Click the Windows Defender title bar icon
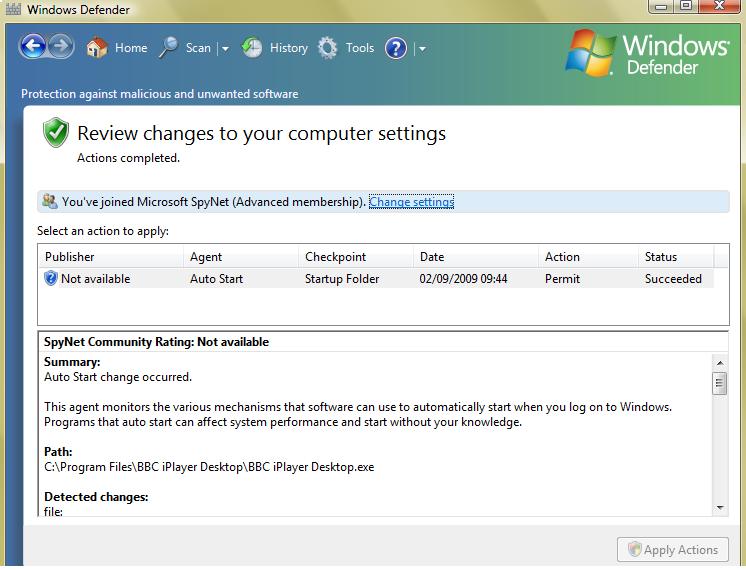Viewport: 746px width, 570px height. pos(13,9)
